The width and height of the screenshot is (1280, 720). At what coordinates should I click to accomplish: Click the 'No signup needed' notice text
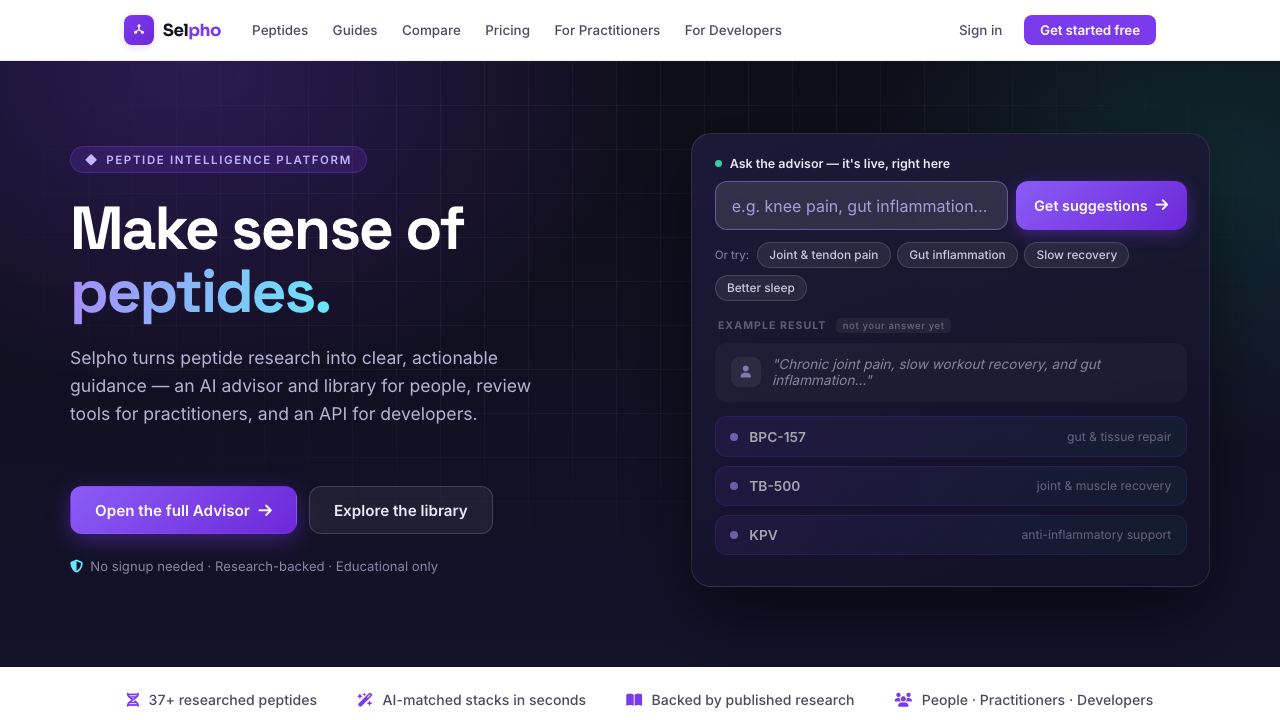point(264,566)
